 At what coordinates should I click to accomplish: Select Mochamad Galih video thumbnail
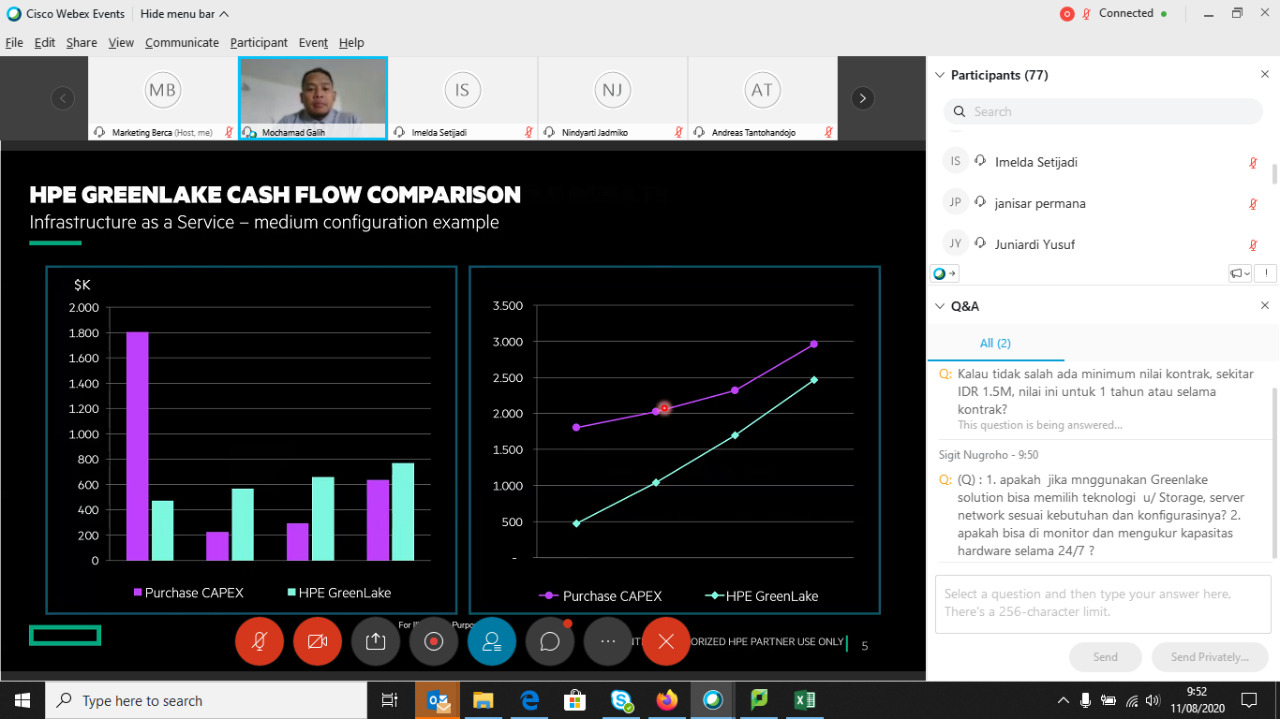pyautogui.click(x=312, y=98)
